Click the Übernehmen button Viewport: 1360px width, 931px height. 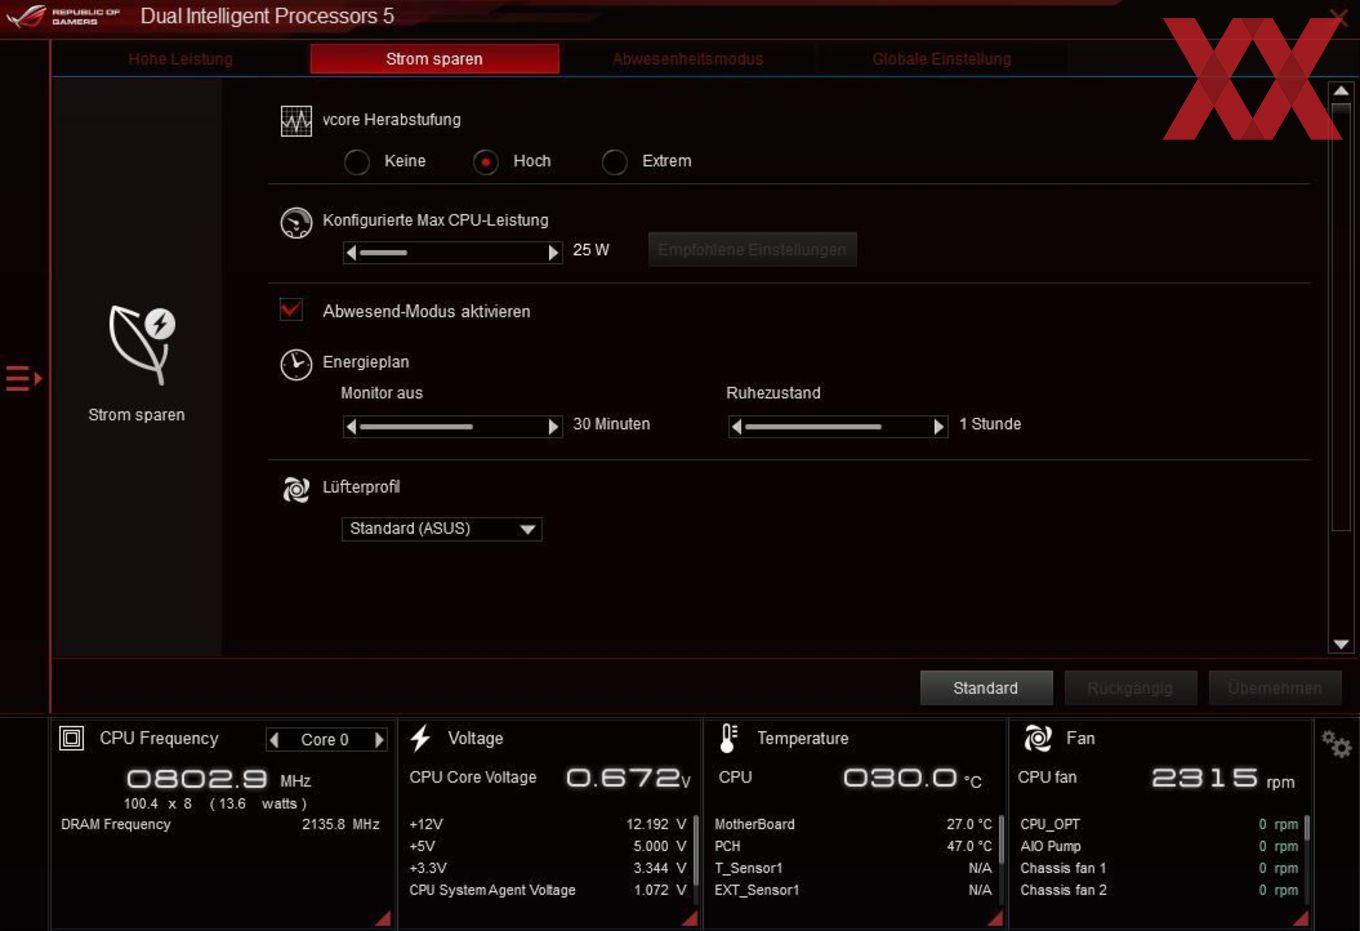pyautogui.click(x=1275, y=688)
